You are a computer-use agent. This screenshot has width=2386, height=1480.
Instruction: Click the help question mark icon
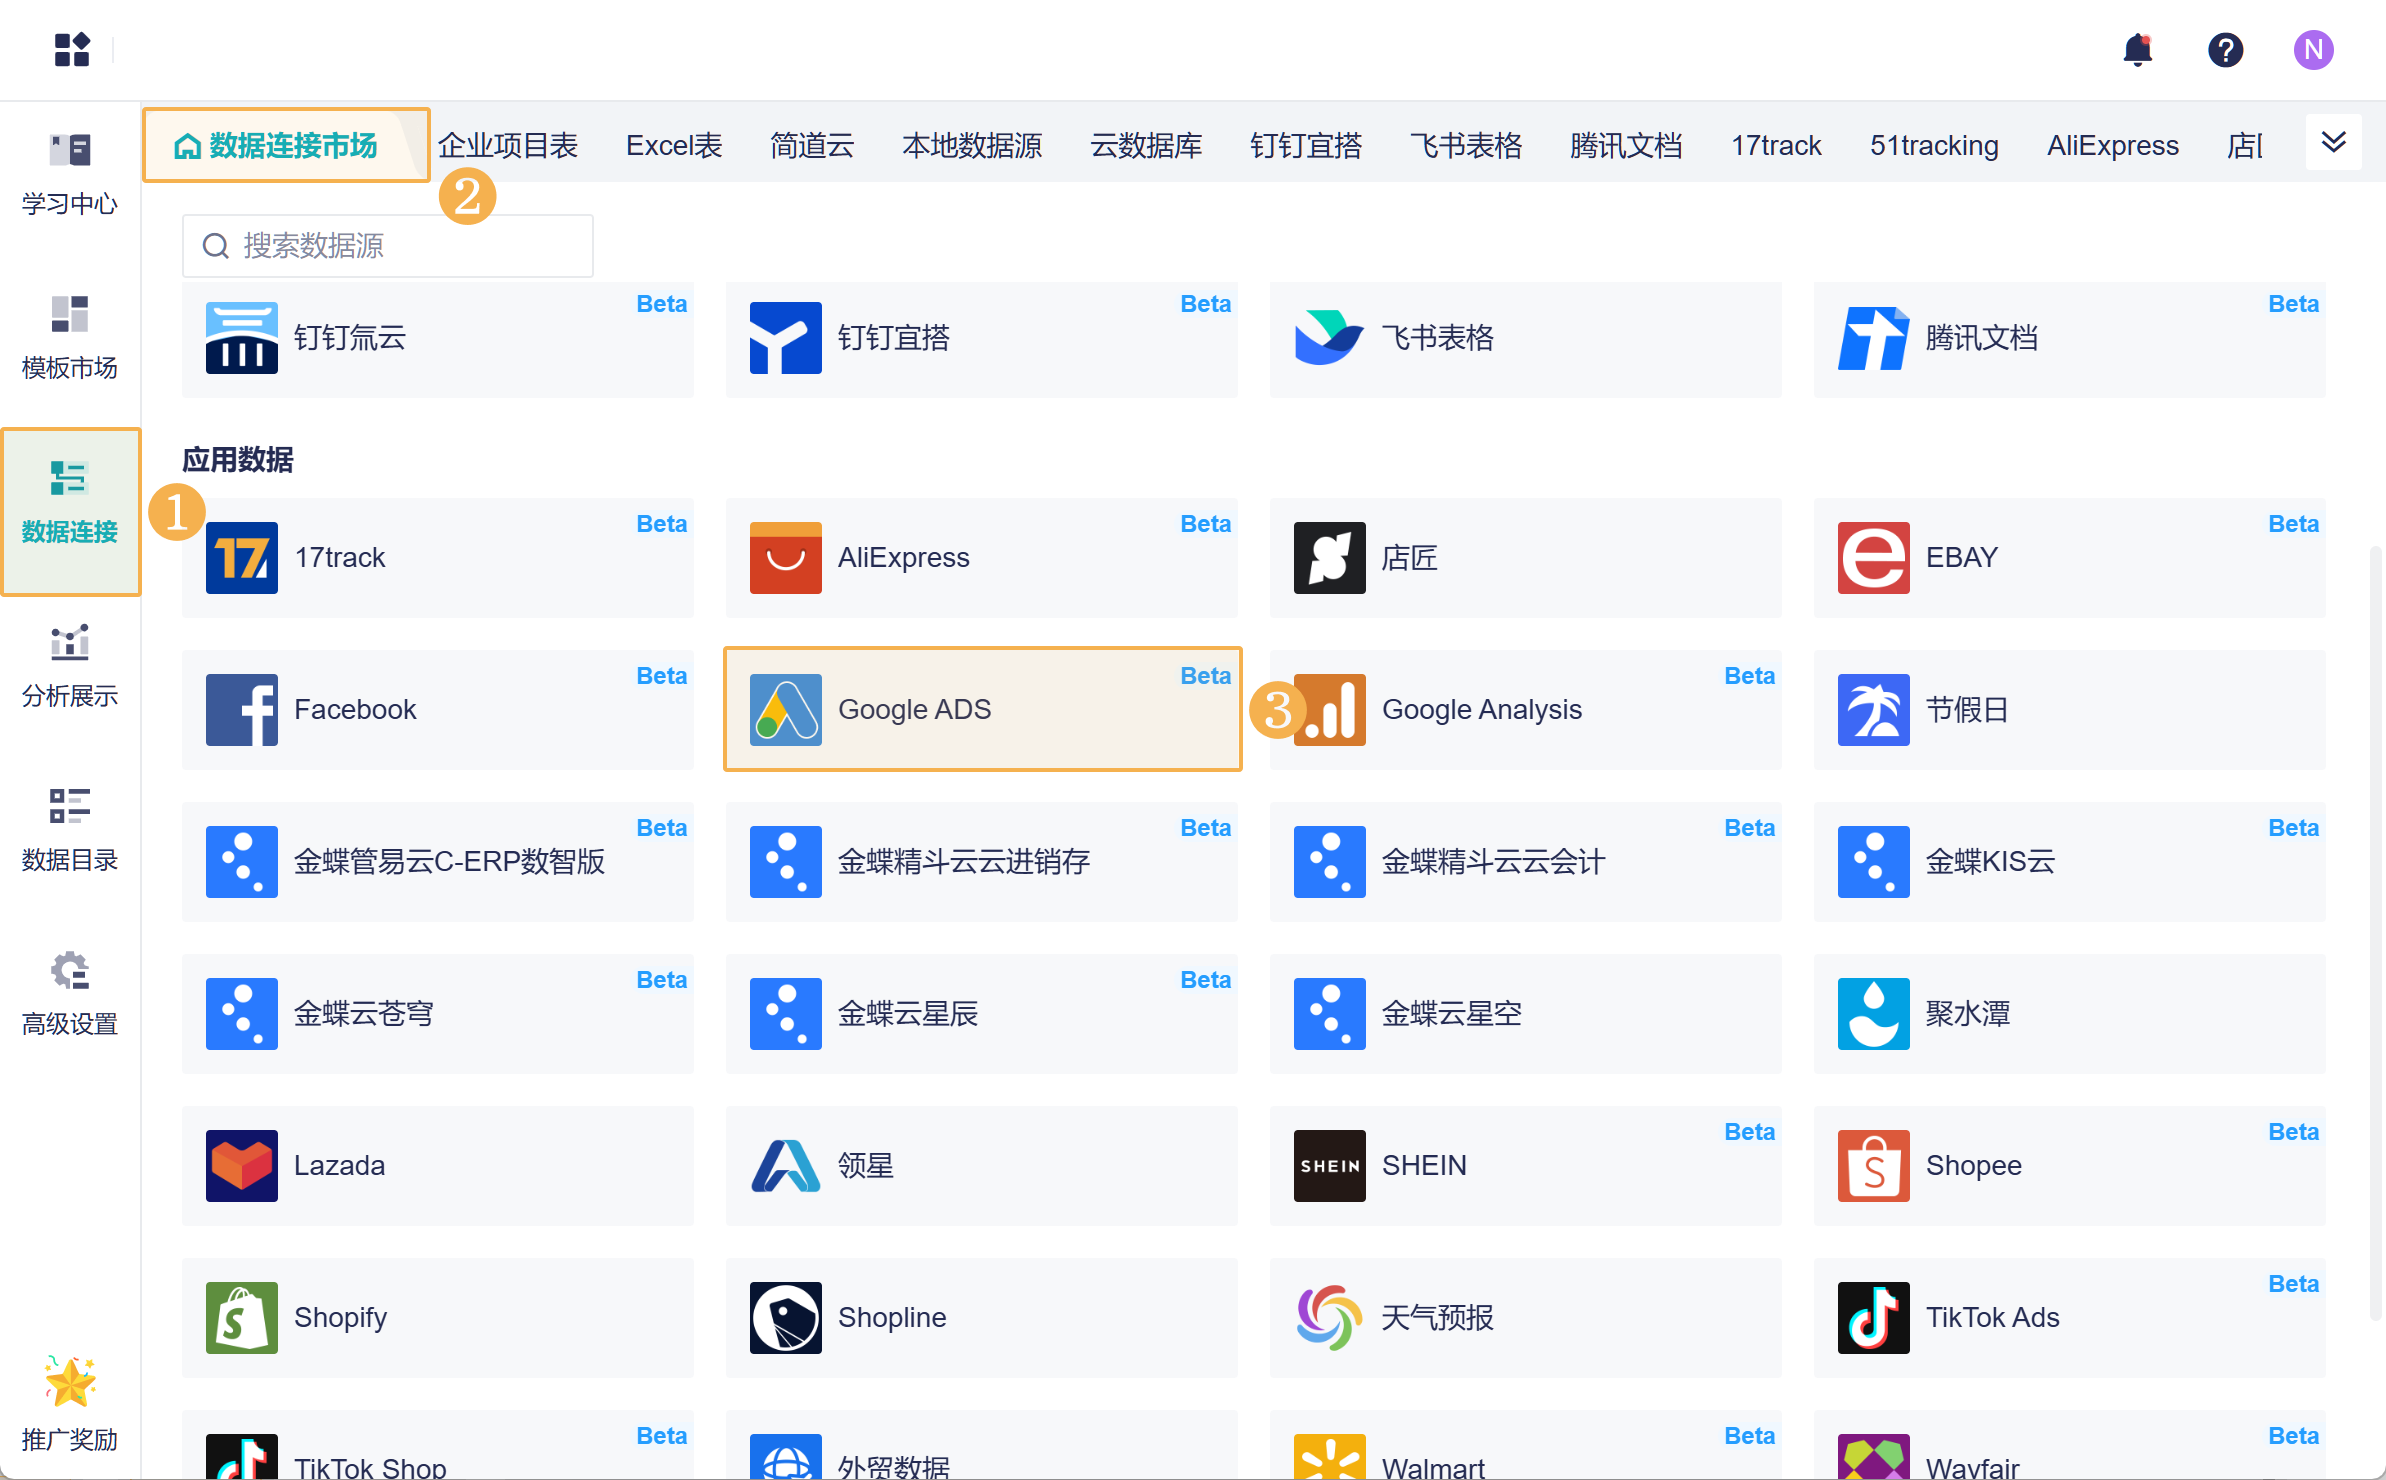tap(2225, 49)
